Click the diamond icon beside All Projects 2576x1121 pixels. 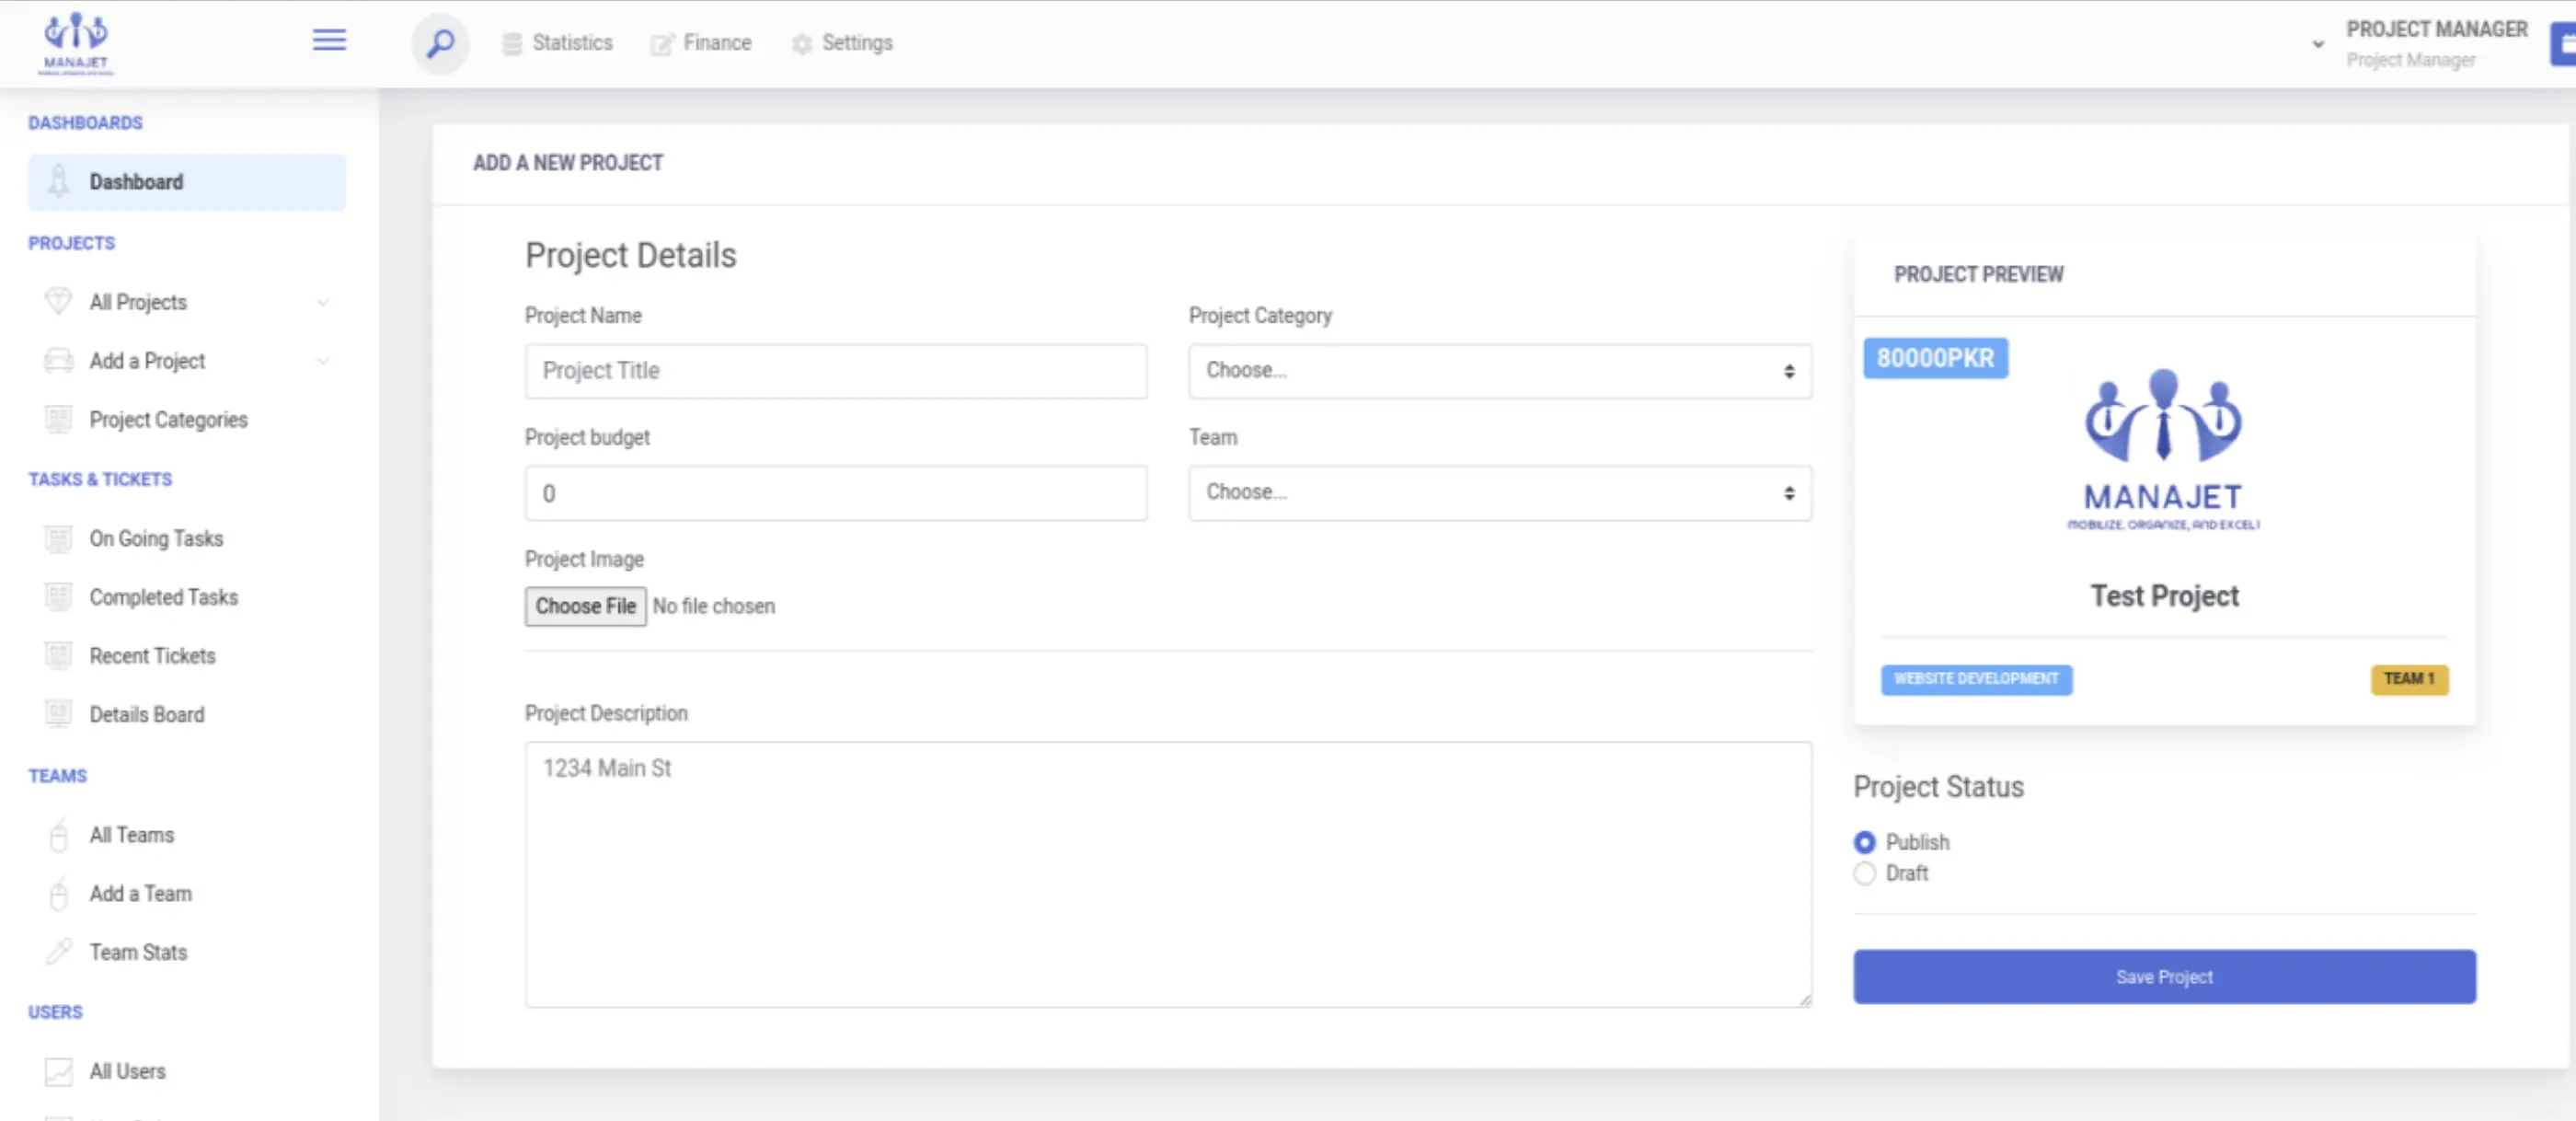(x=59, y=301)
